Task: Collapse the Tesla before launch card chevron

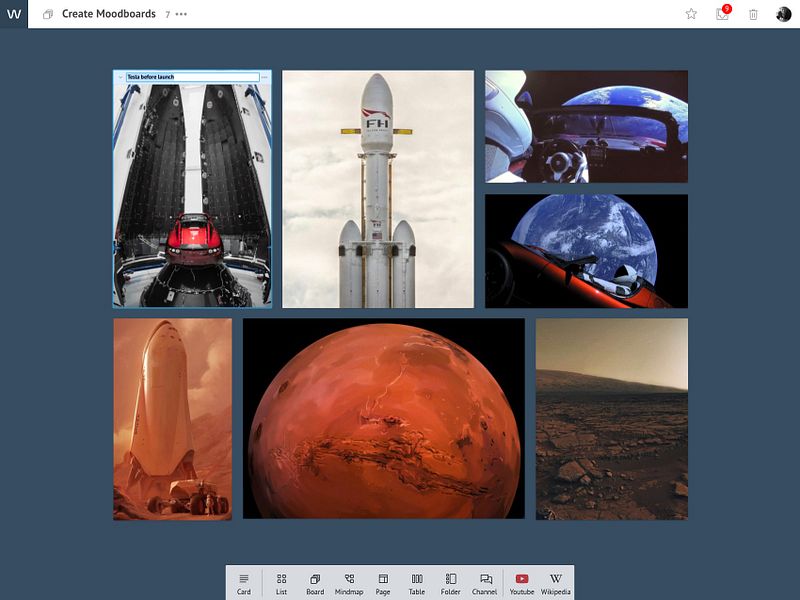Action: point(120,77)
